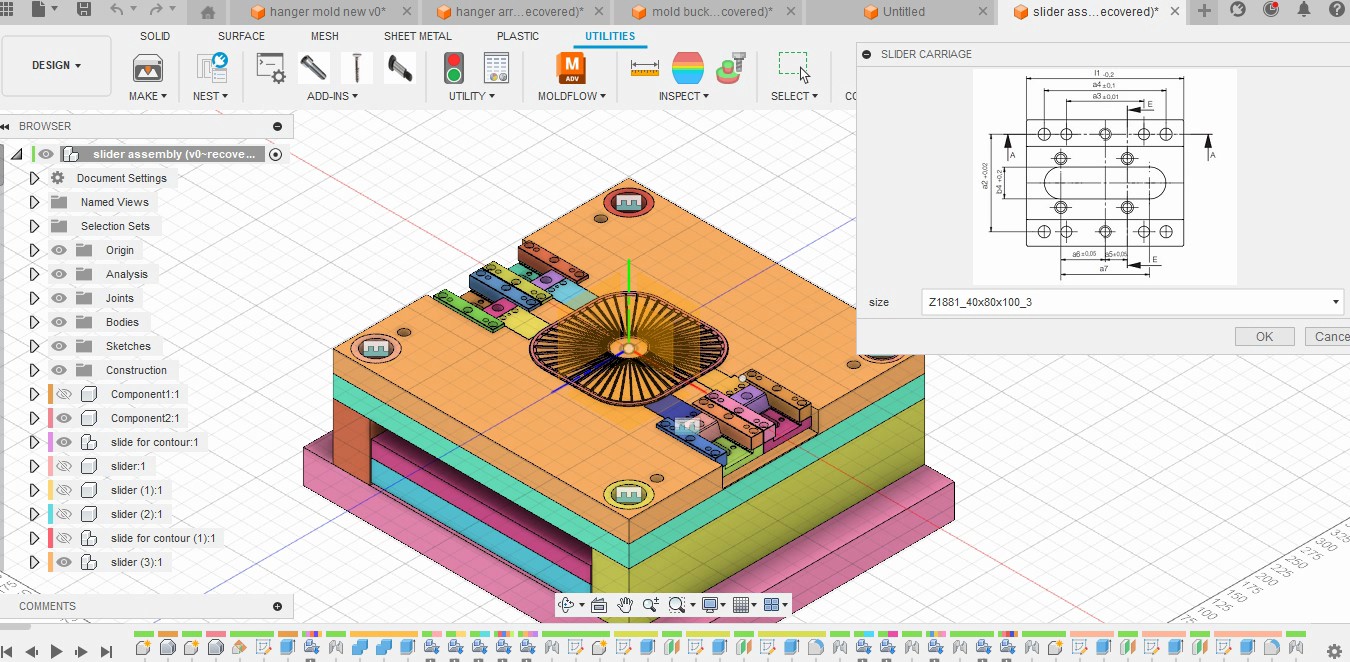Viewport: 1350px width, 662px height.
Task: Open timeline settings gear icon
Action: [x=1333, y=650]
